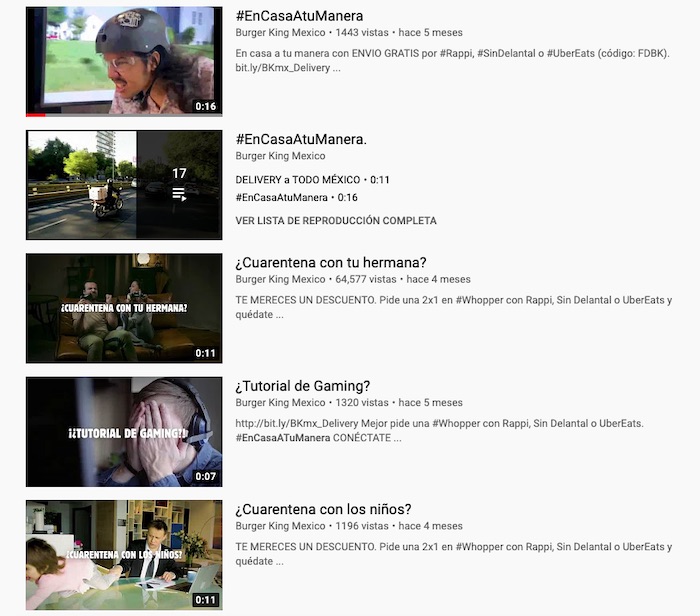Open the first #EnCasaAtuManera video thumbnail
Screen dimensions: 700x616
(124, 60)
